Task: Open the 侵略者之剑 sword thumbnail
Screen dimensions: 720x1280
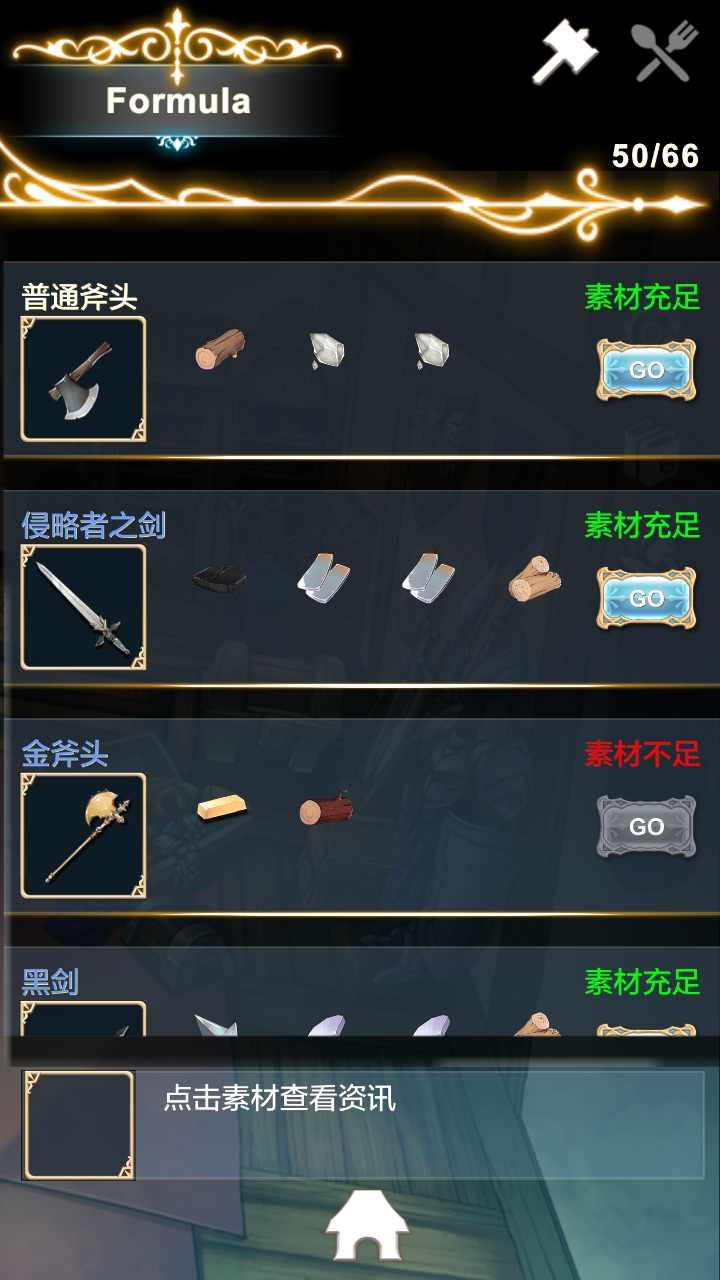Action: (83, 607)
